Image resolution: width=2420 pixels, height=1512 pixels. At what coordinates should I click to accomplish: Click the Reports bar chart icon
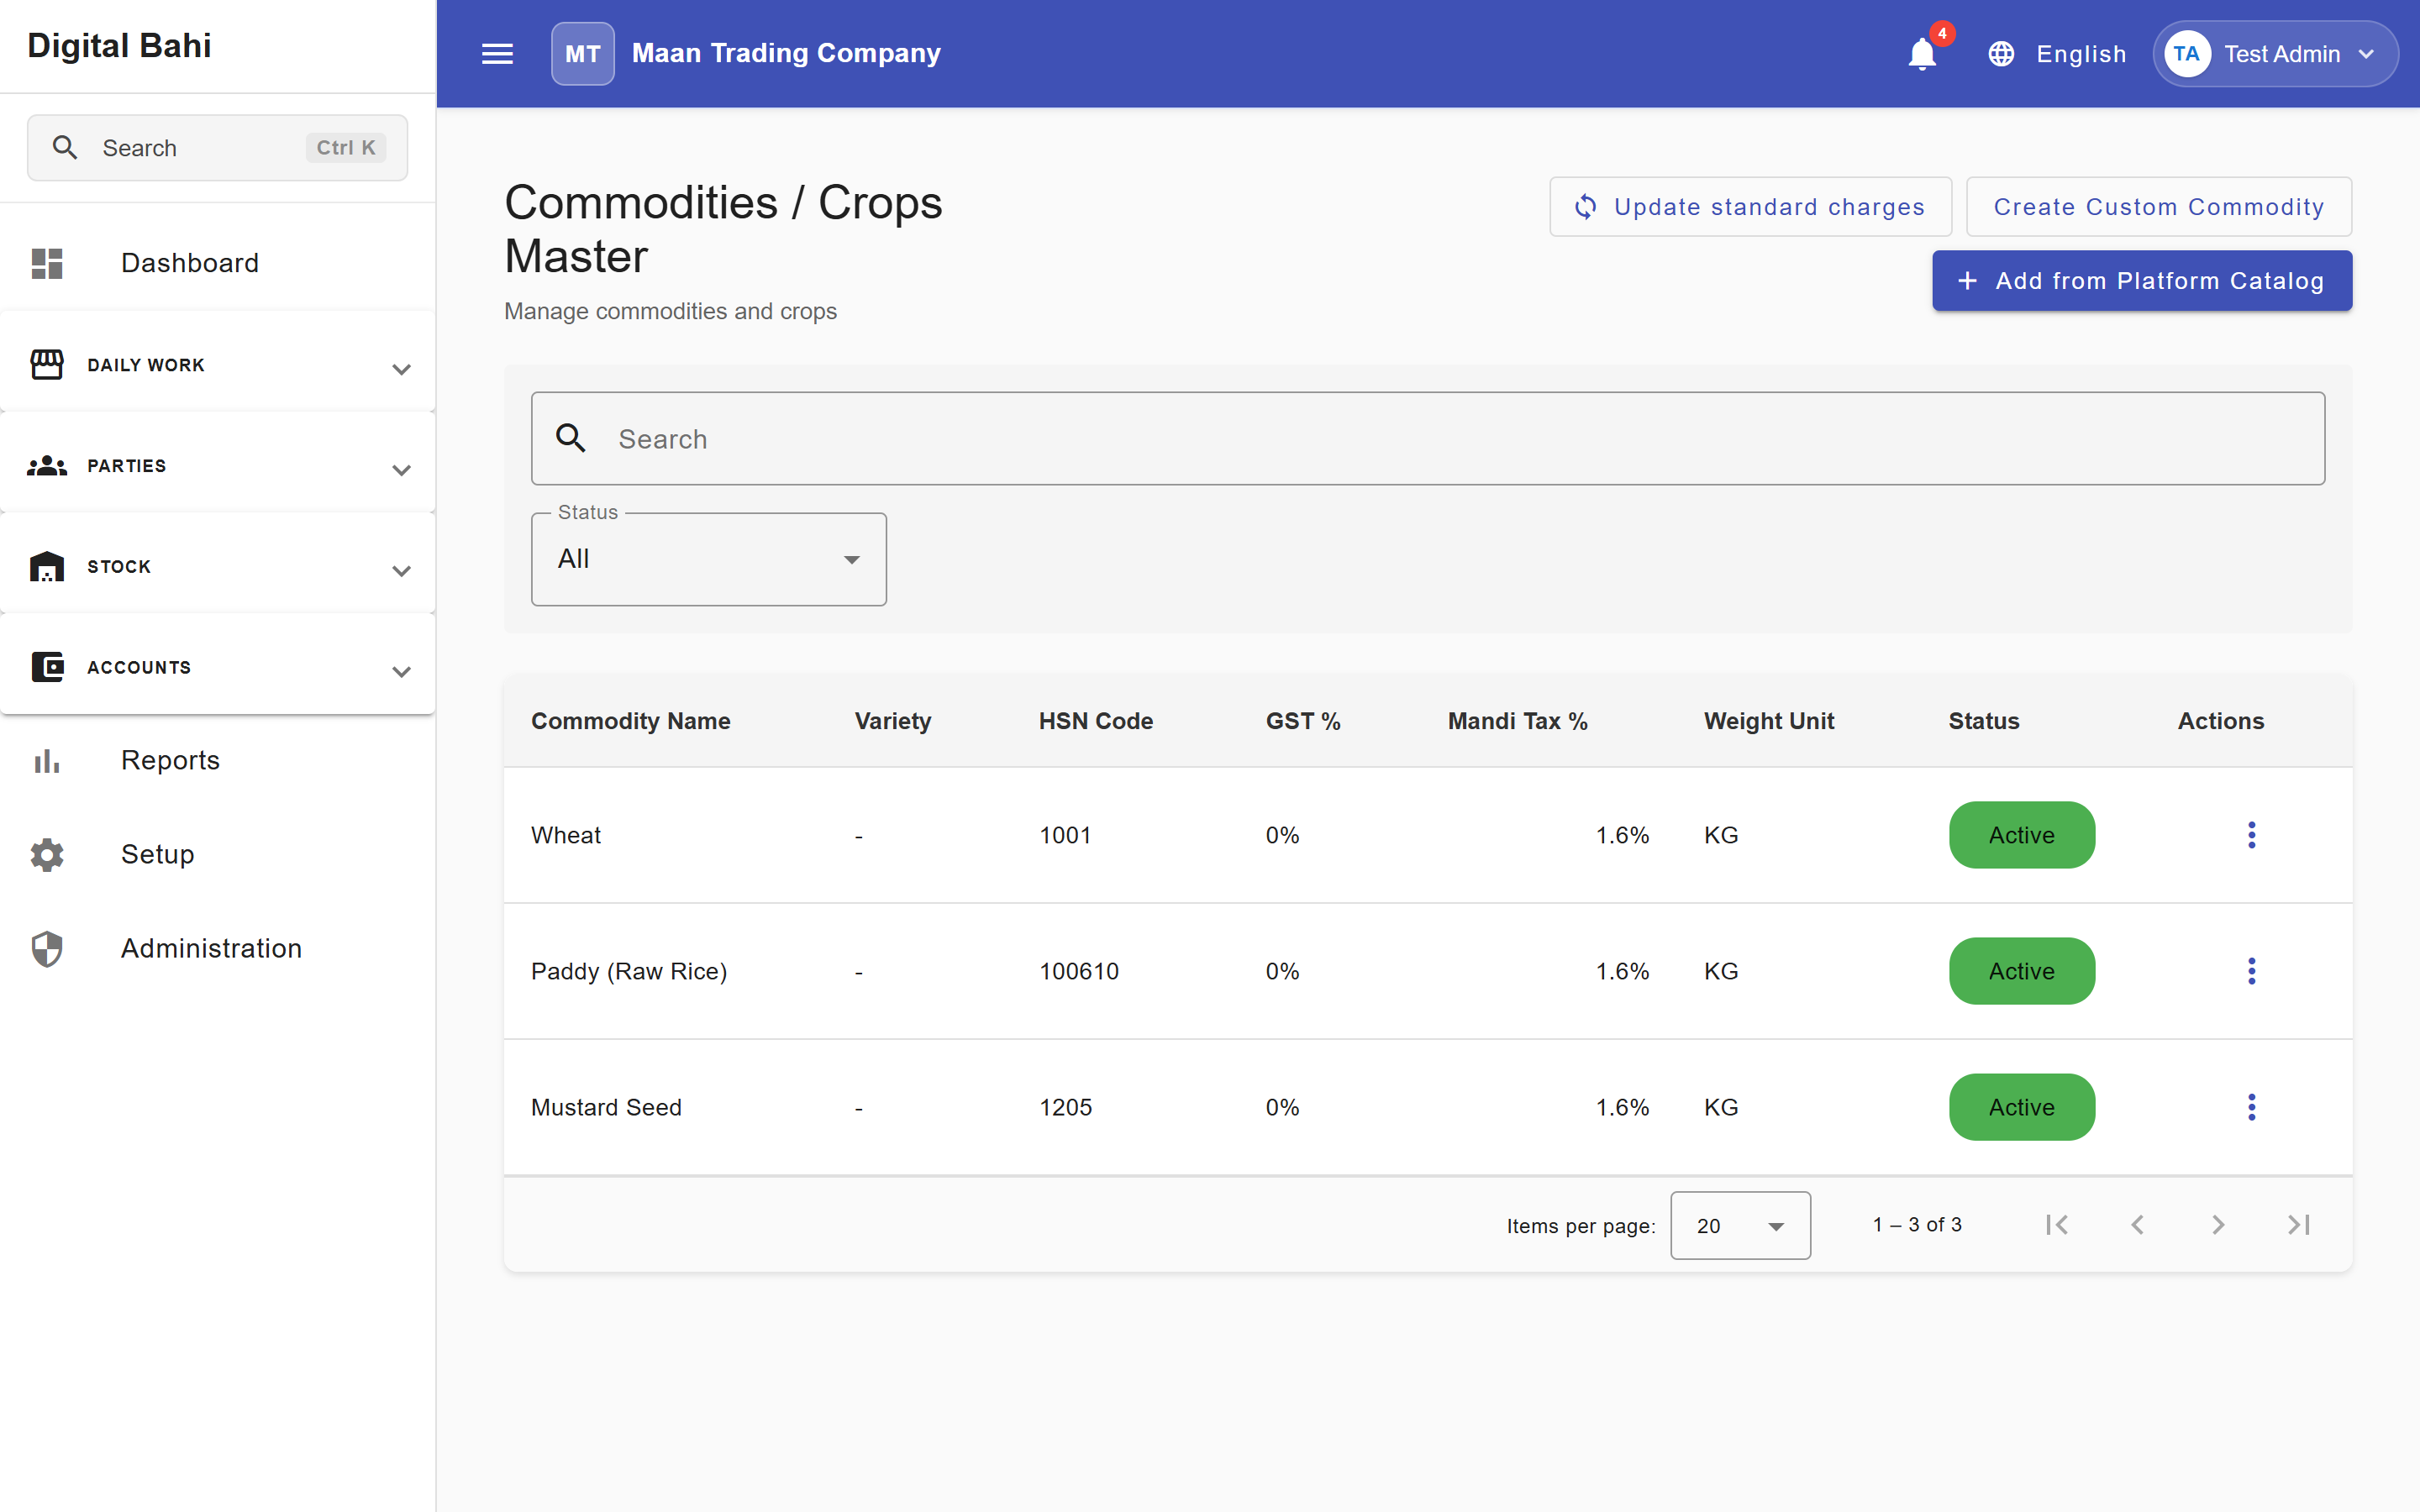click(47, 761)
